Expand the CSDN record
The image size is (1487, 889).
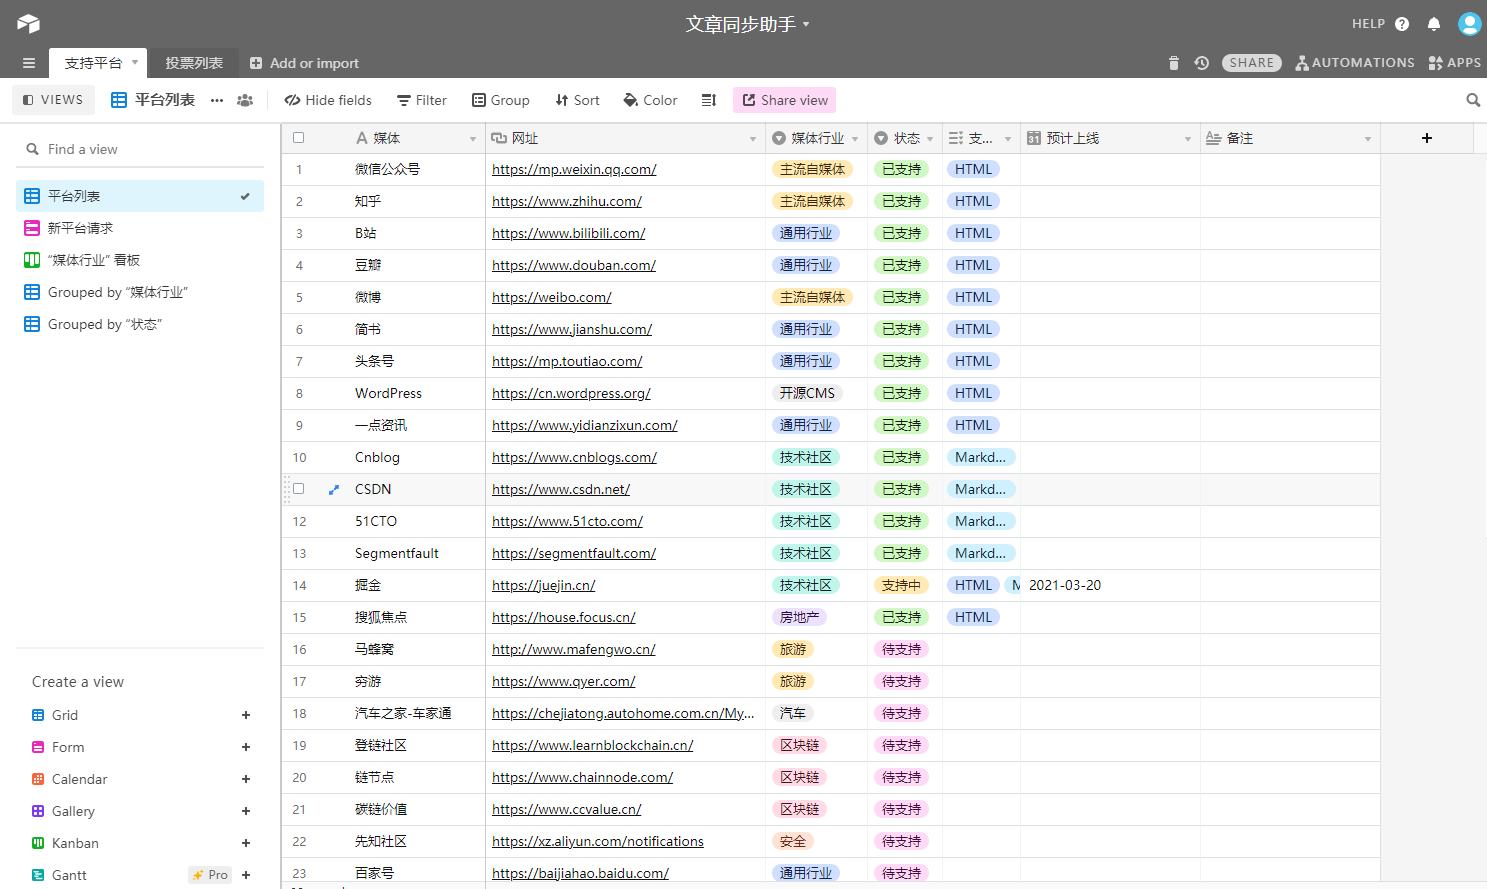pyautogui.click(x=334, y=489)
